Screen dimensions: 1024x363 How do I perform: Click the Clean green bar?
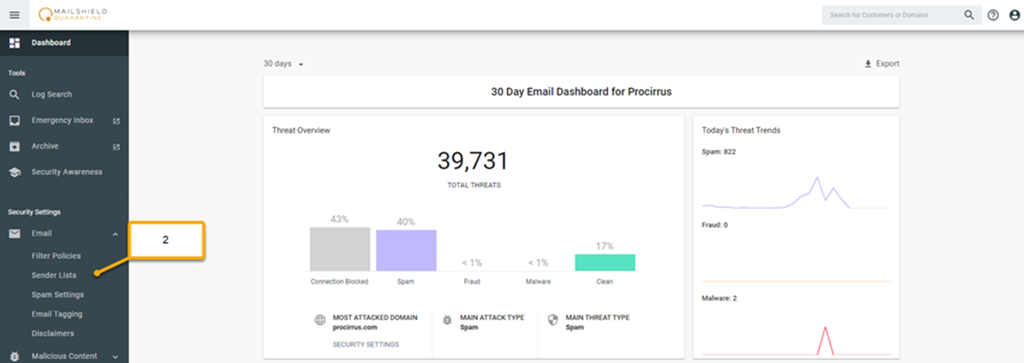(605, 262)
